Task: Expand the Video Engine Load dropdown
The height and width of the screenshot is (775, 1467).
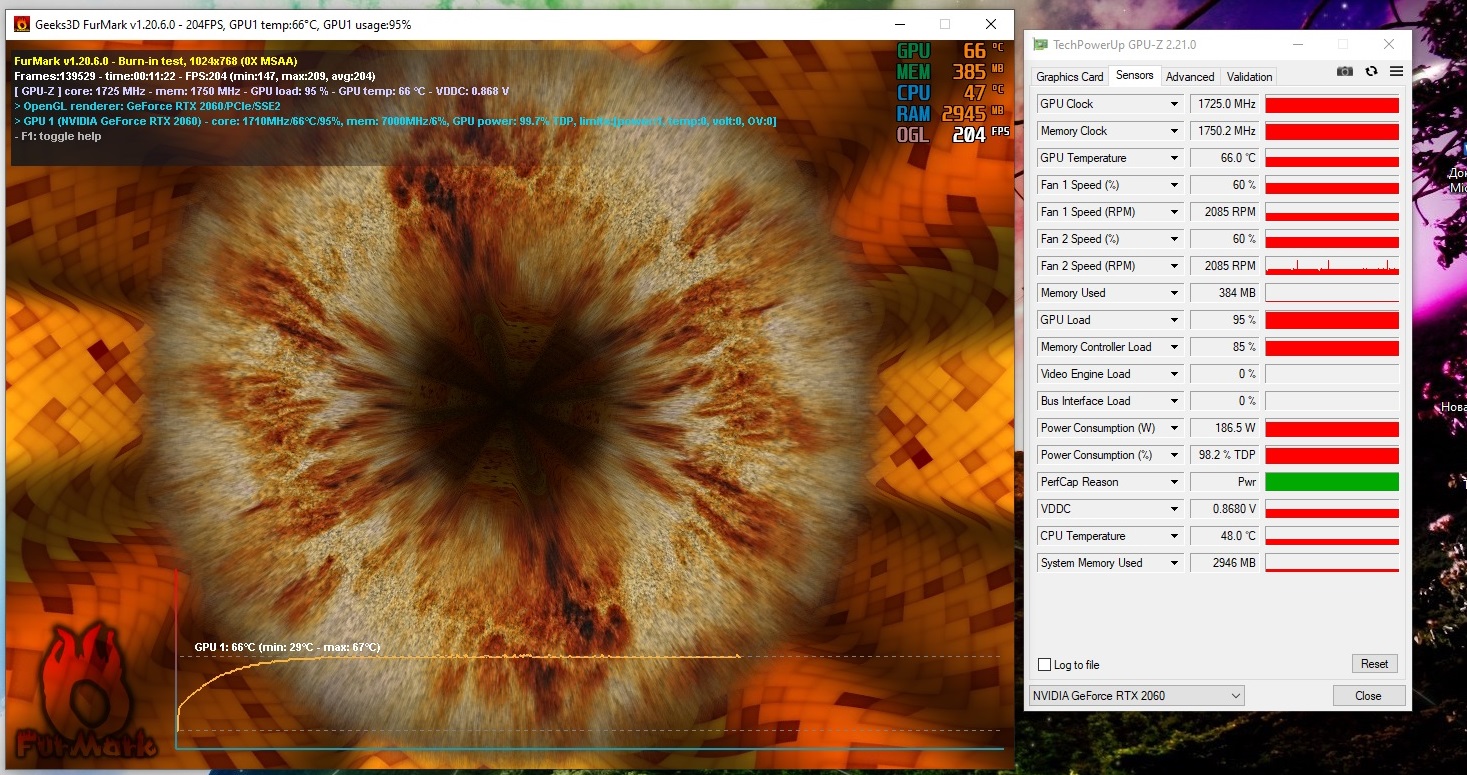Action: (x=1174, y=374)
